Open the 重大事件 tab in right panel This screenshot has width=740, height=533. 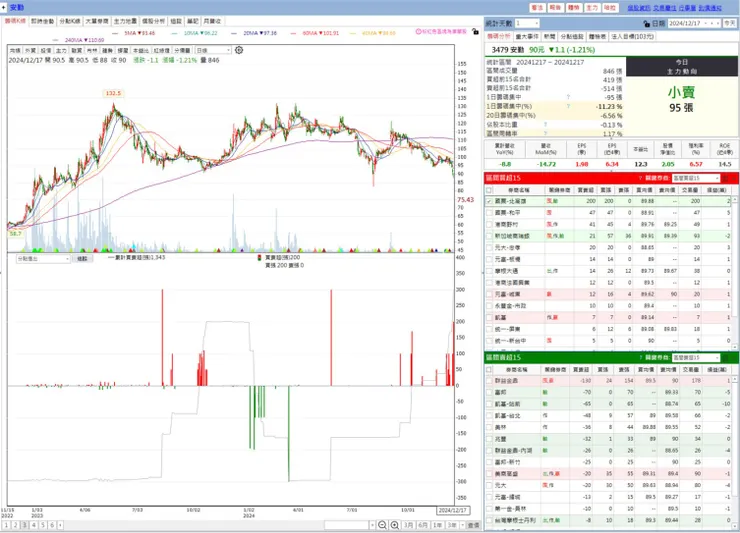tap(527, 36)
